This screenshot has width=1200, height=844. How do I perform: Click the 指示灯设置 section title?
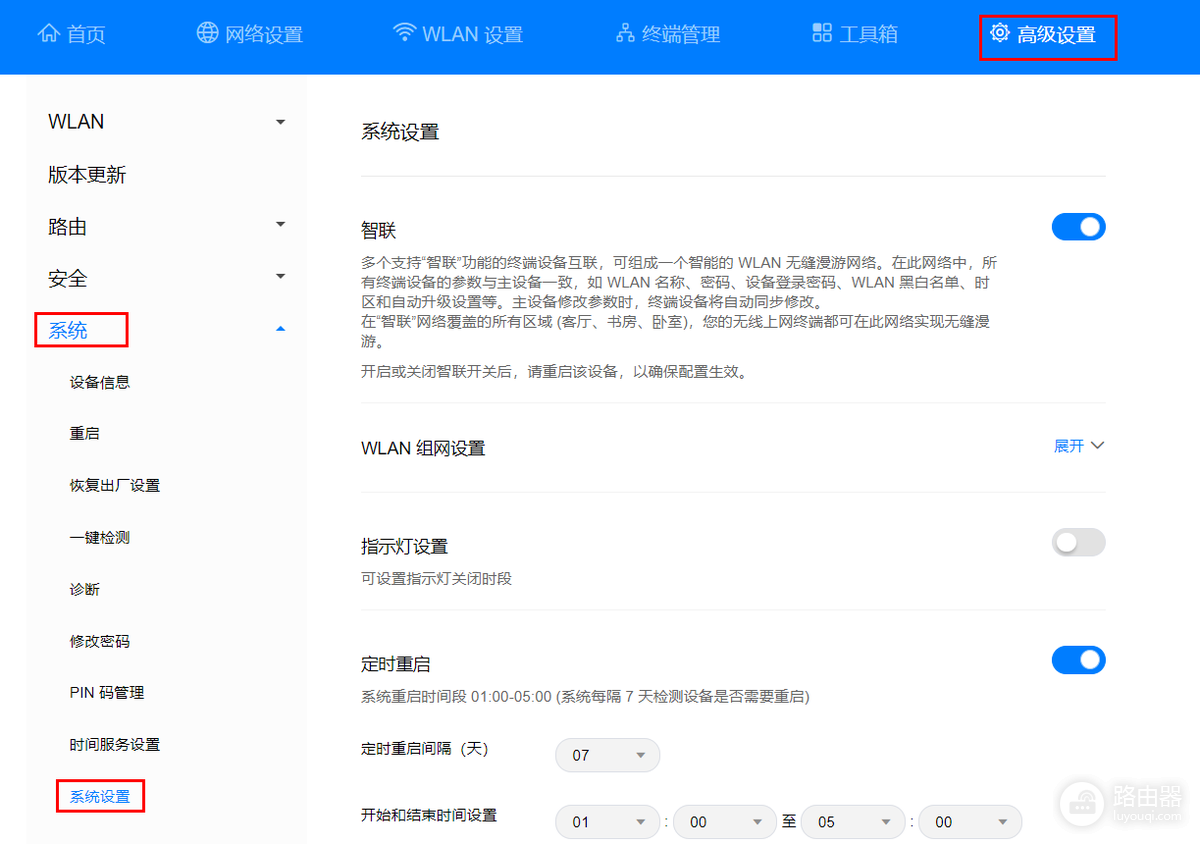pos(404,547)
